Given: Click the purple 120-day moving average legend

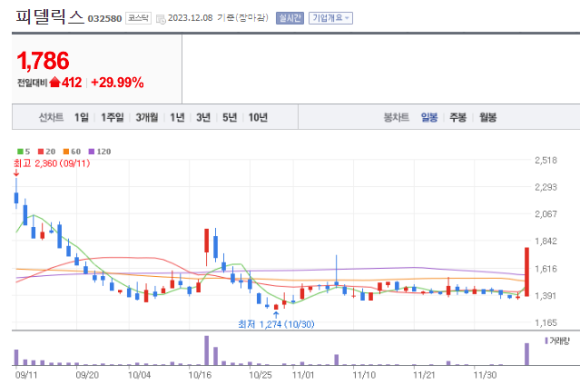Looking at the screenshot, I should coord(100,151).
